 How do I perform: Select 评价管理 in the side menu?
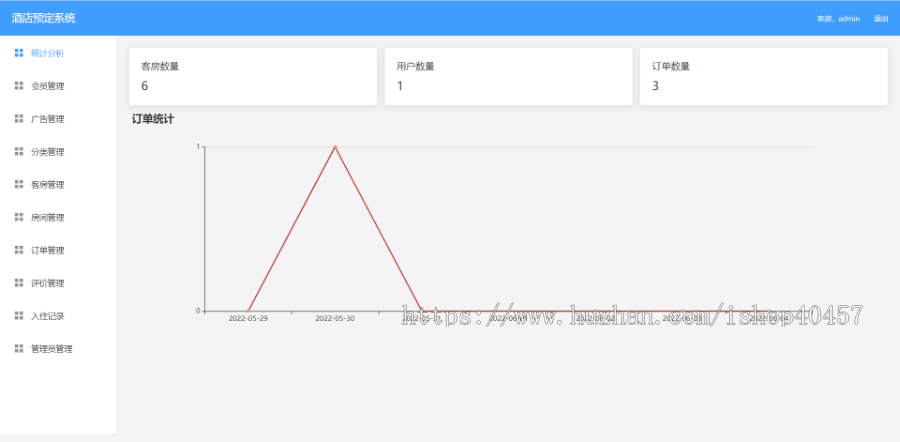pos(58,282)
